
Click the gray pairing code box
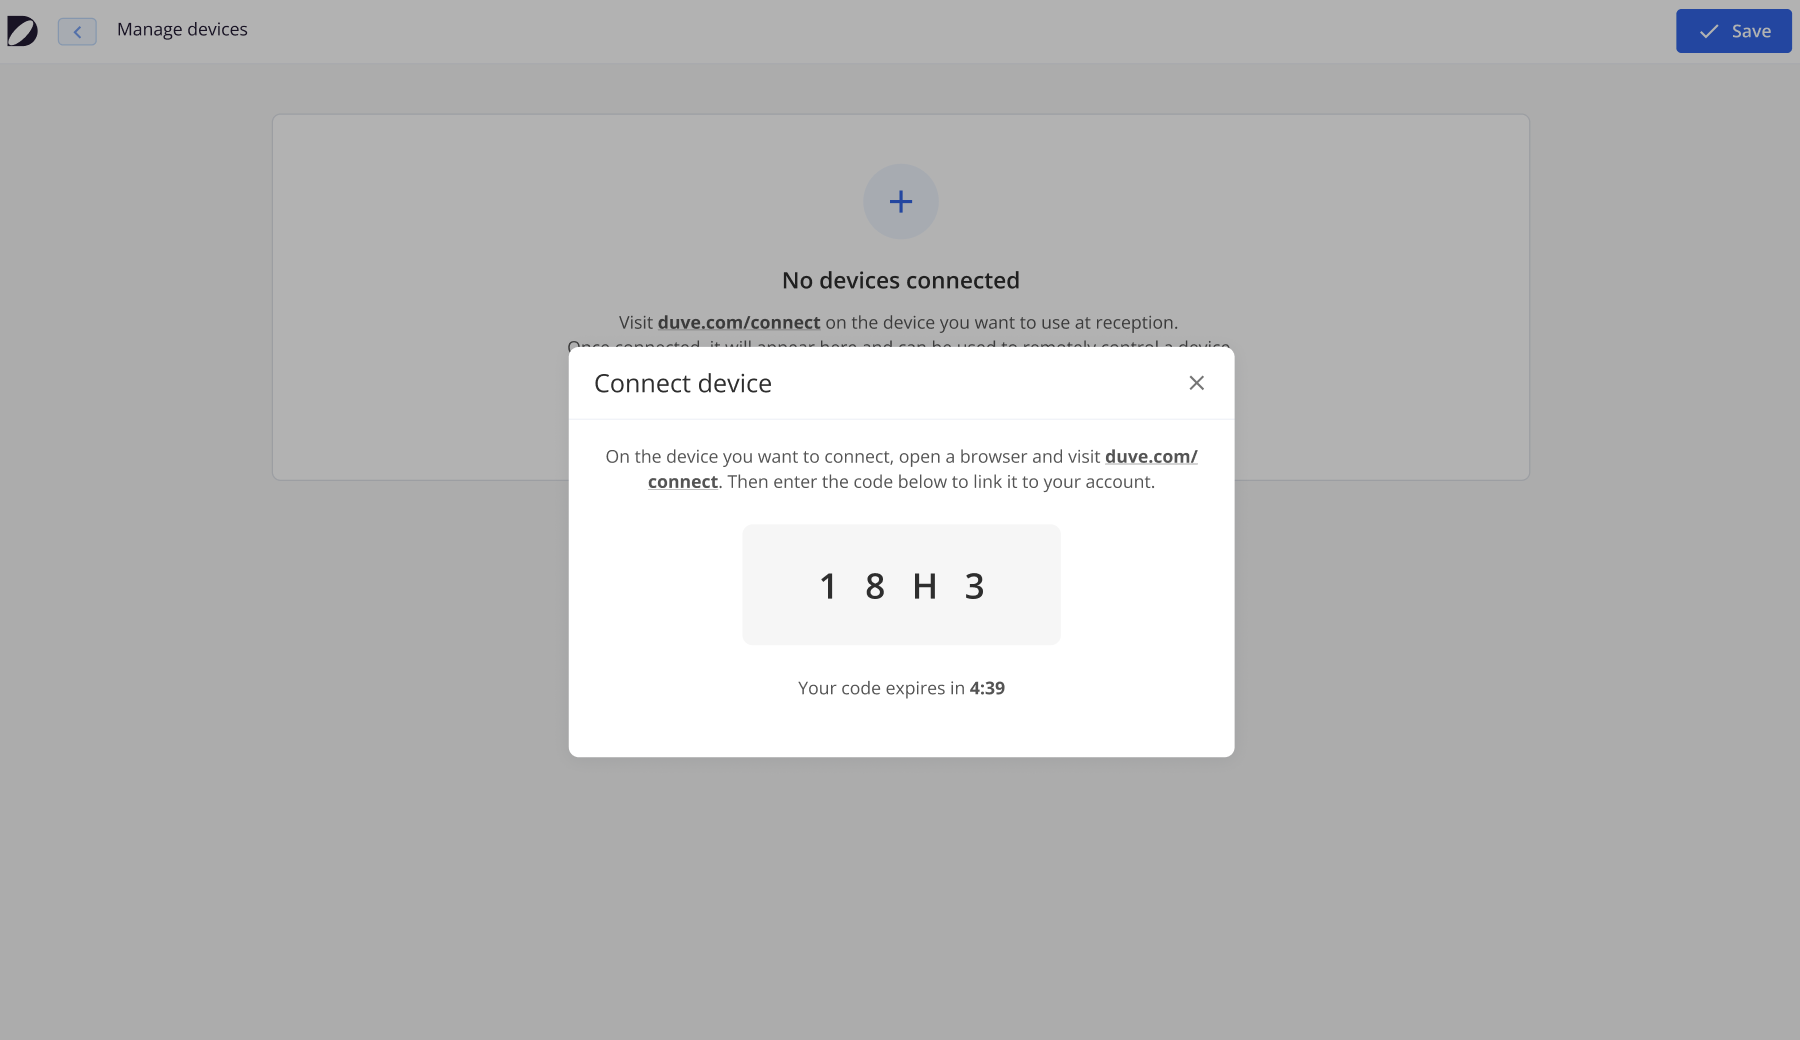pyautogui.click(x=901, y=585)
